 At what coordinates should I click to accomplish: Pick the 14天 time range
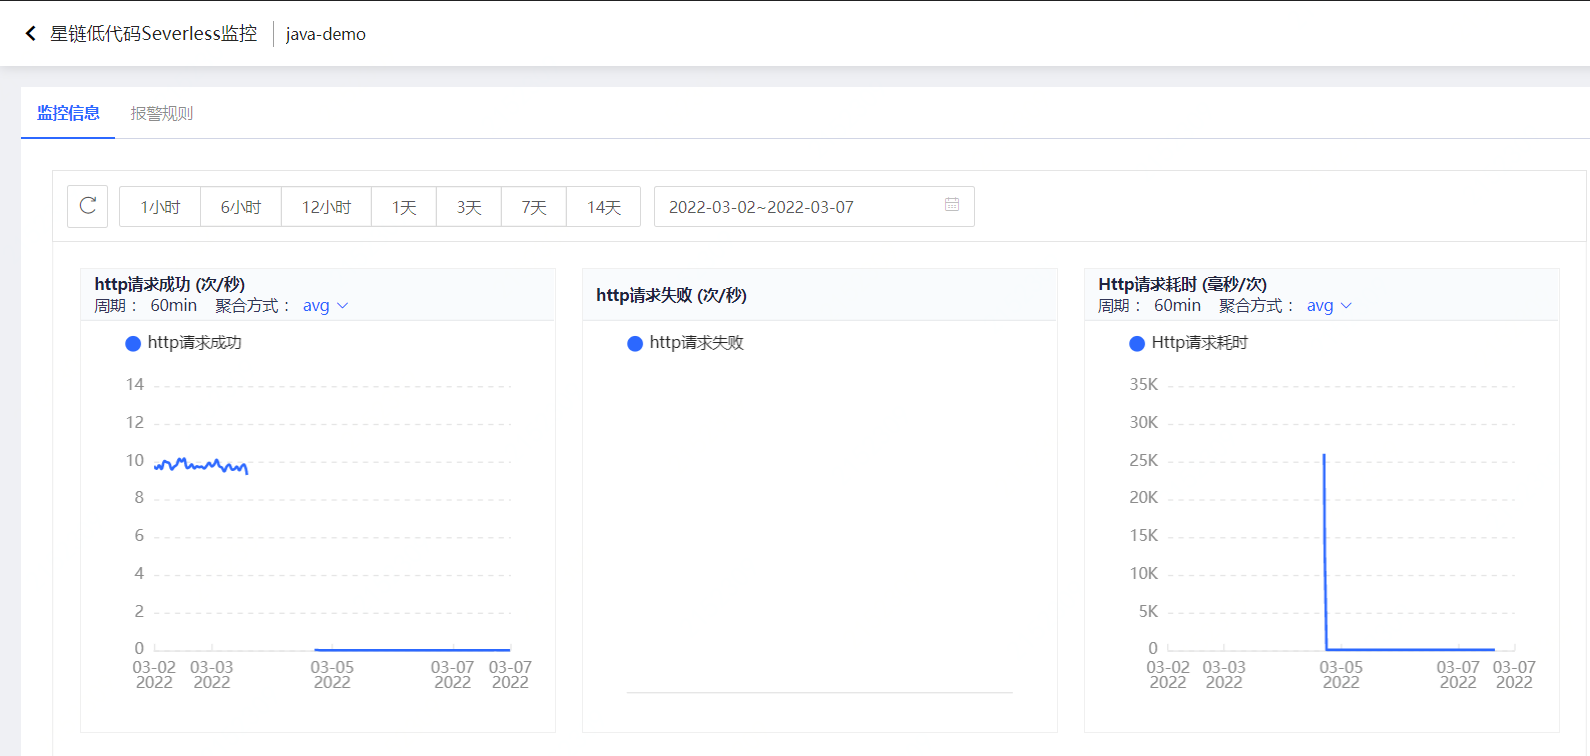click(604, 207)
